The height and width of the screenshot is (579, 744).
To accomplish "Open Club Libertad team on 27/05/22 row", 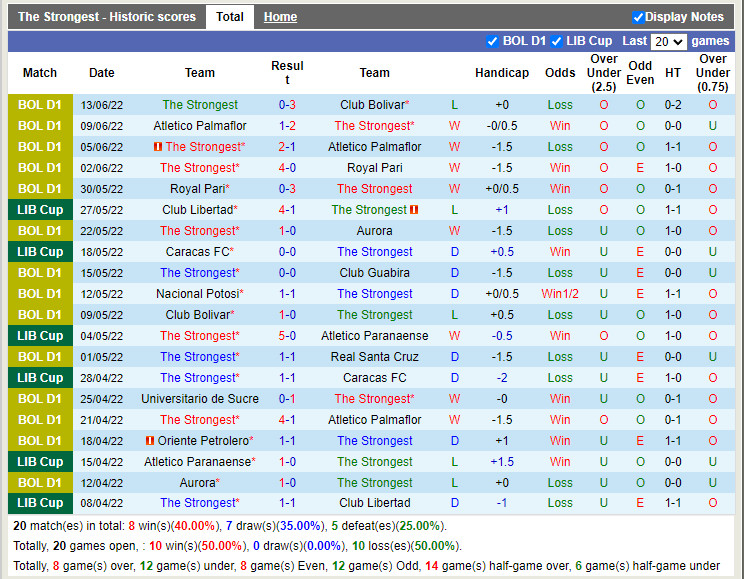I will [200, 210].
